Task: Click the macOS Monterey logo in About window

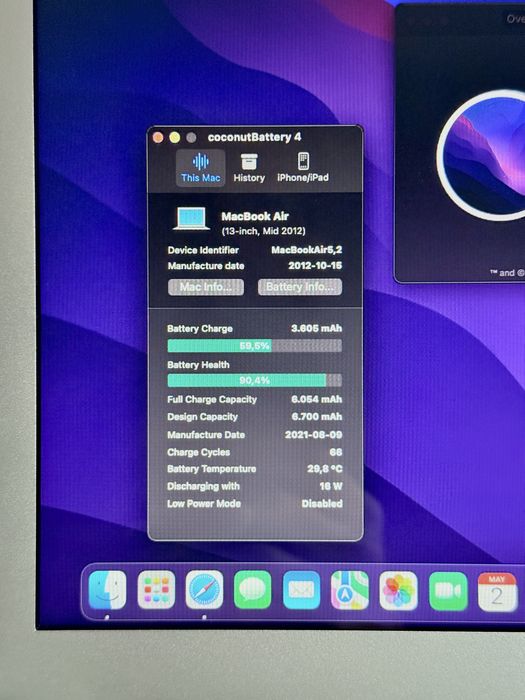Action: click(x=481, y=154)
